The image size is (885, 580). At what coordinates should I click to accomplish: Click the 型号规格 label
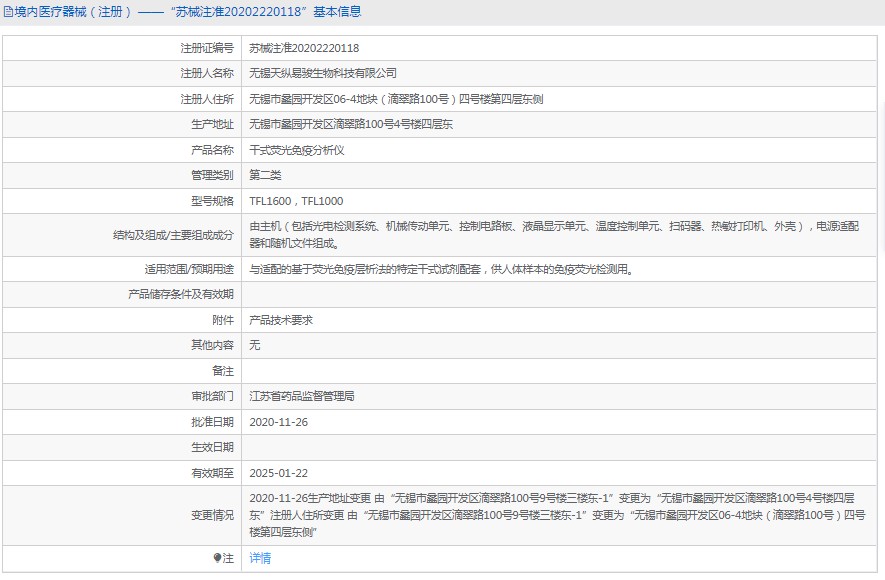pos(212,201)
